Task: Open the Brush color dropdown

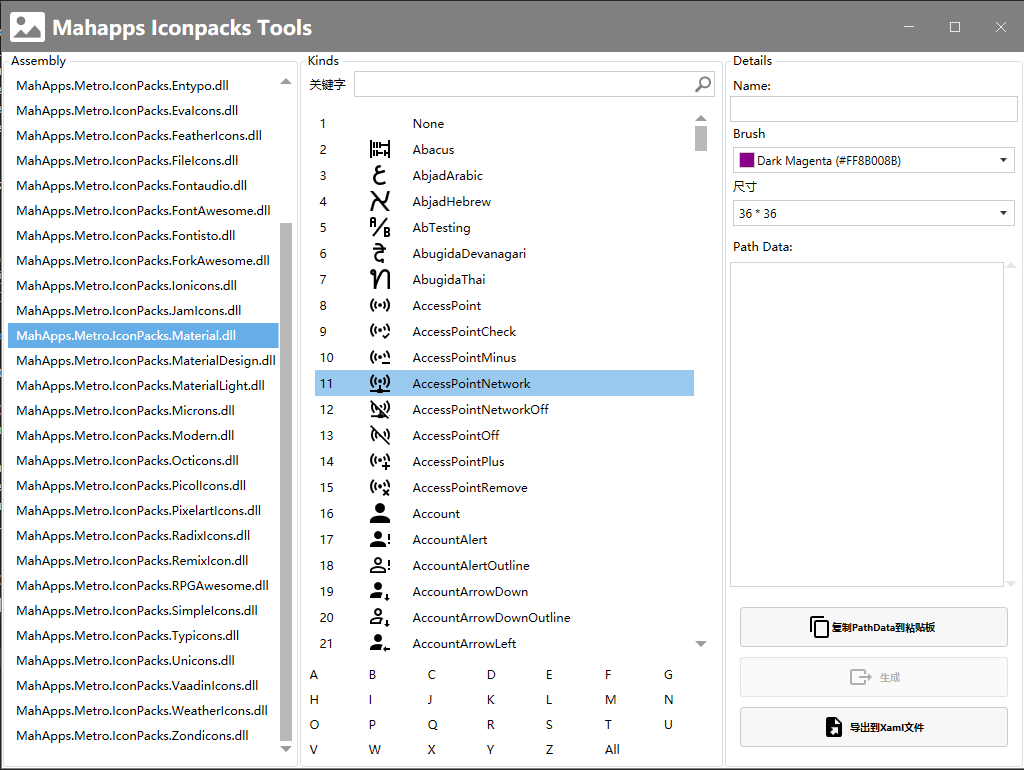Action: pos(1005,159)
